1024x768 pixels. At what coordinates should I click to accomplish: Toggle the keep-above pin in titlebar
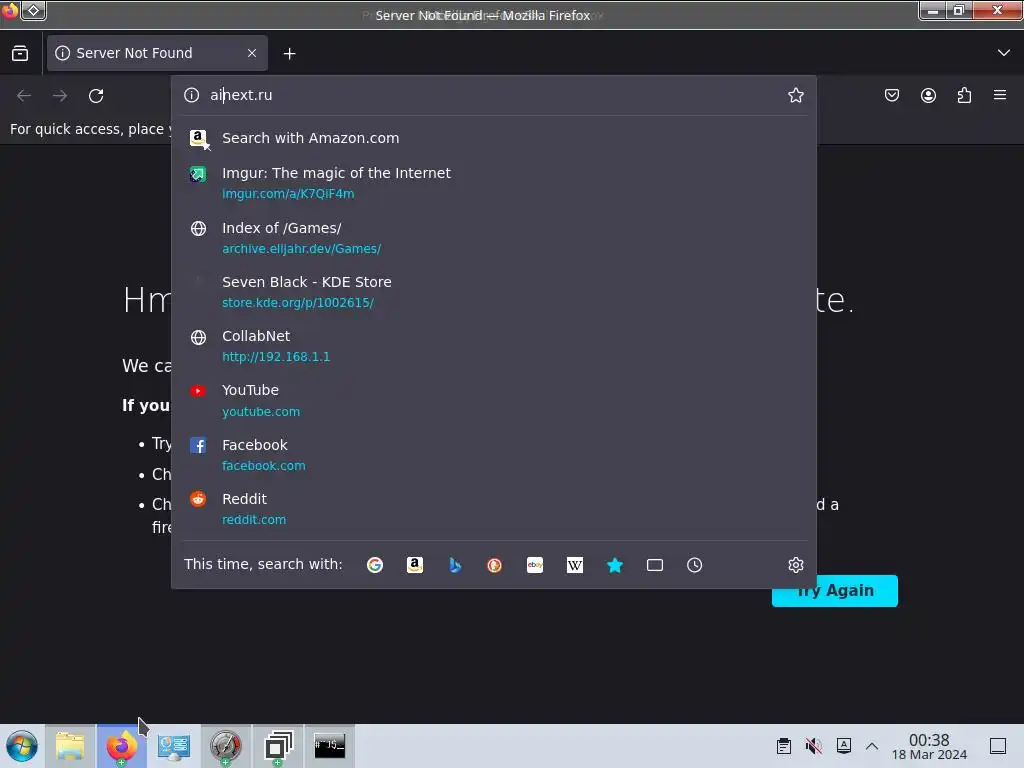coord(34,11)
